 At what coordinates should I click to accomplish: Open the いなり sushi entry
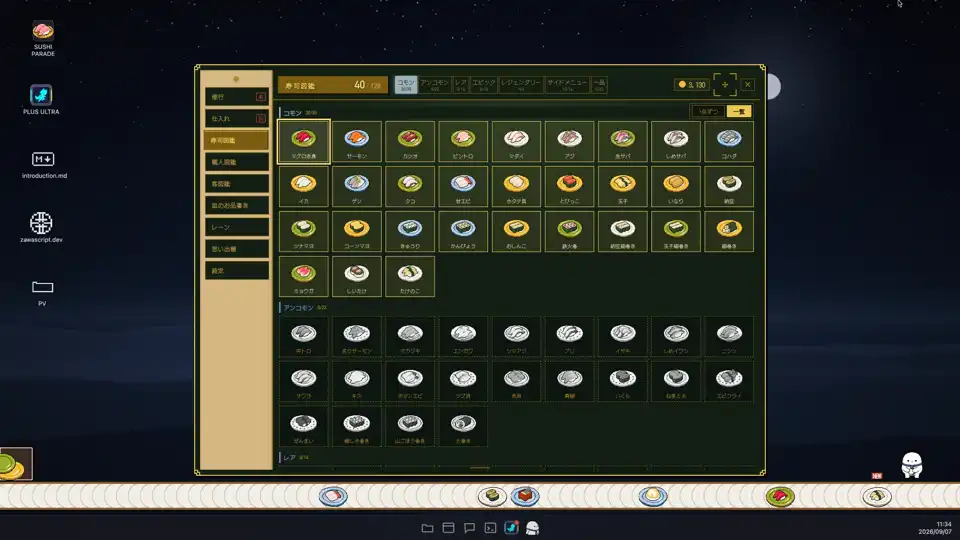(676, 186)
